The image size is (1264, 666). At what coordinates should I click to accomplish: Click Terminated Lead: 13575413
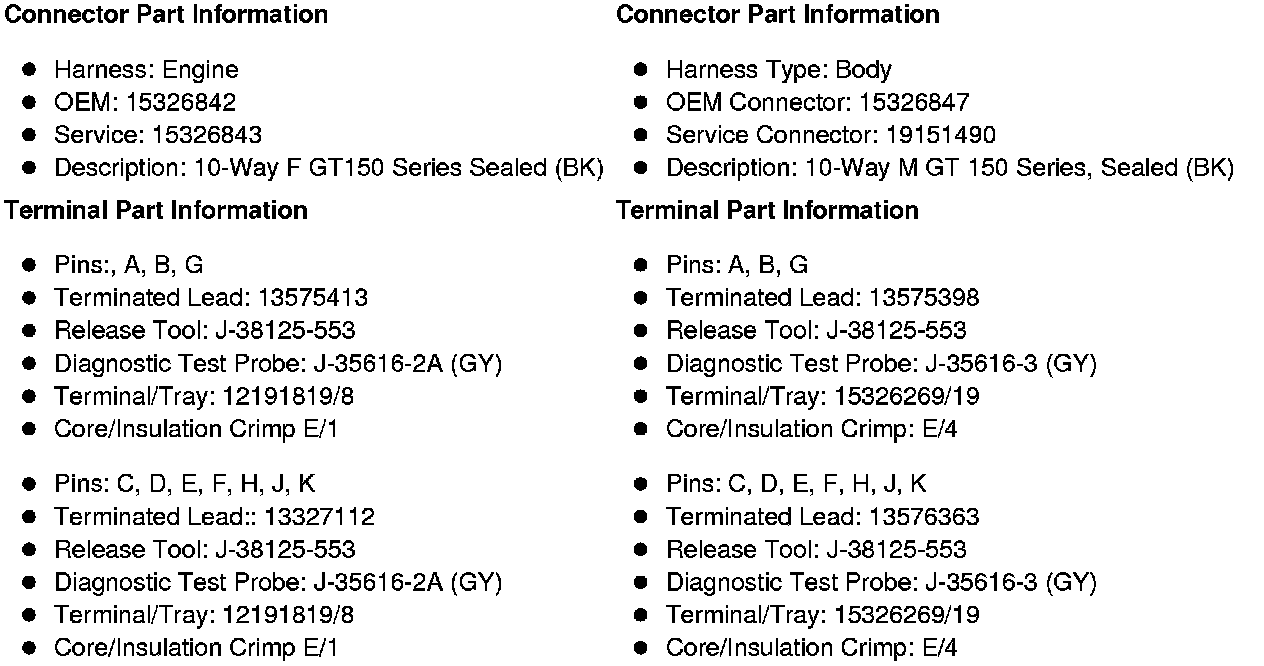tap(210, 298)
